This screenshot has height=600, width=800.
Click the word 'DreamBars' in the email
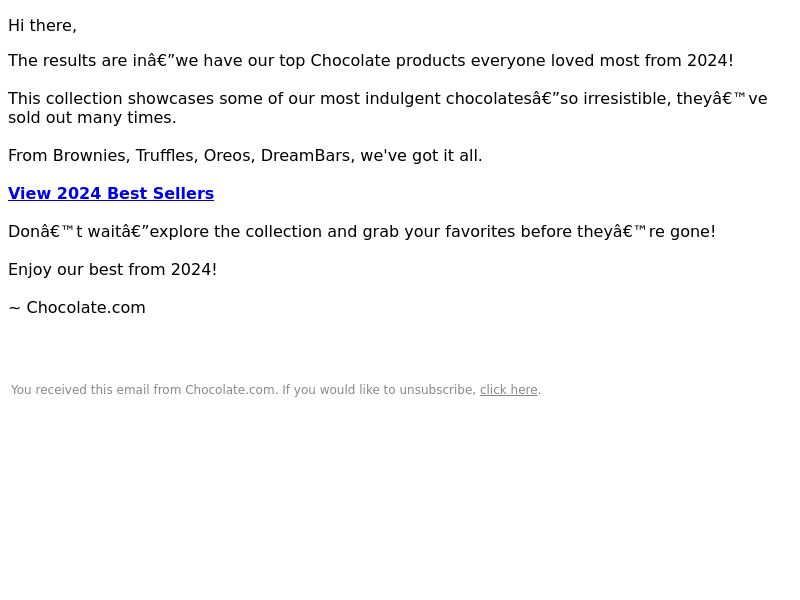[x=306, y=156]
